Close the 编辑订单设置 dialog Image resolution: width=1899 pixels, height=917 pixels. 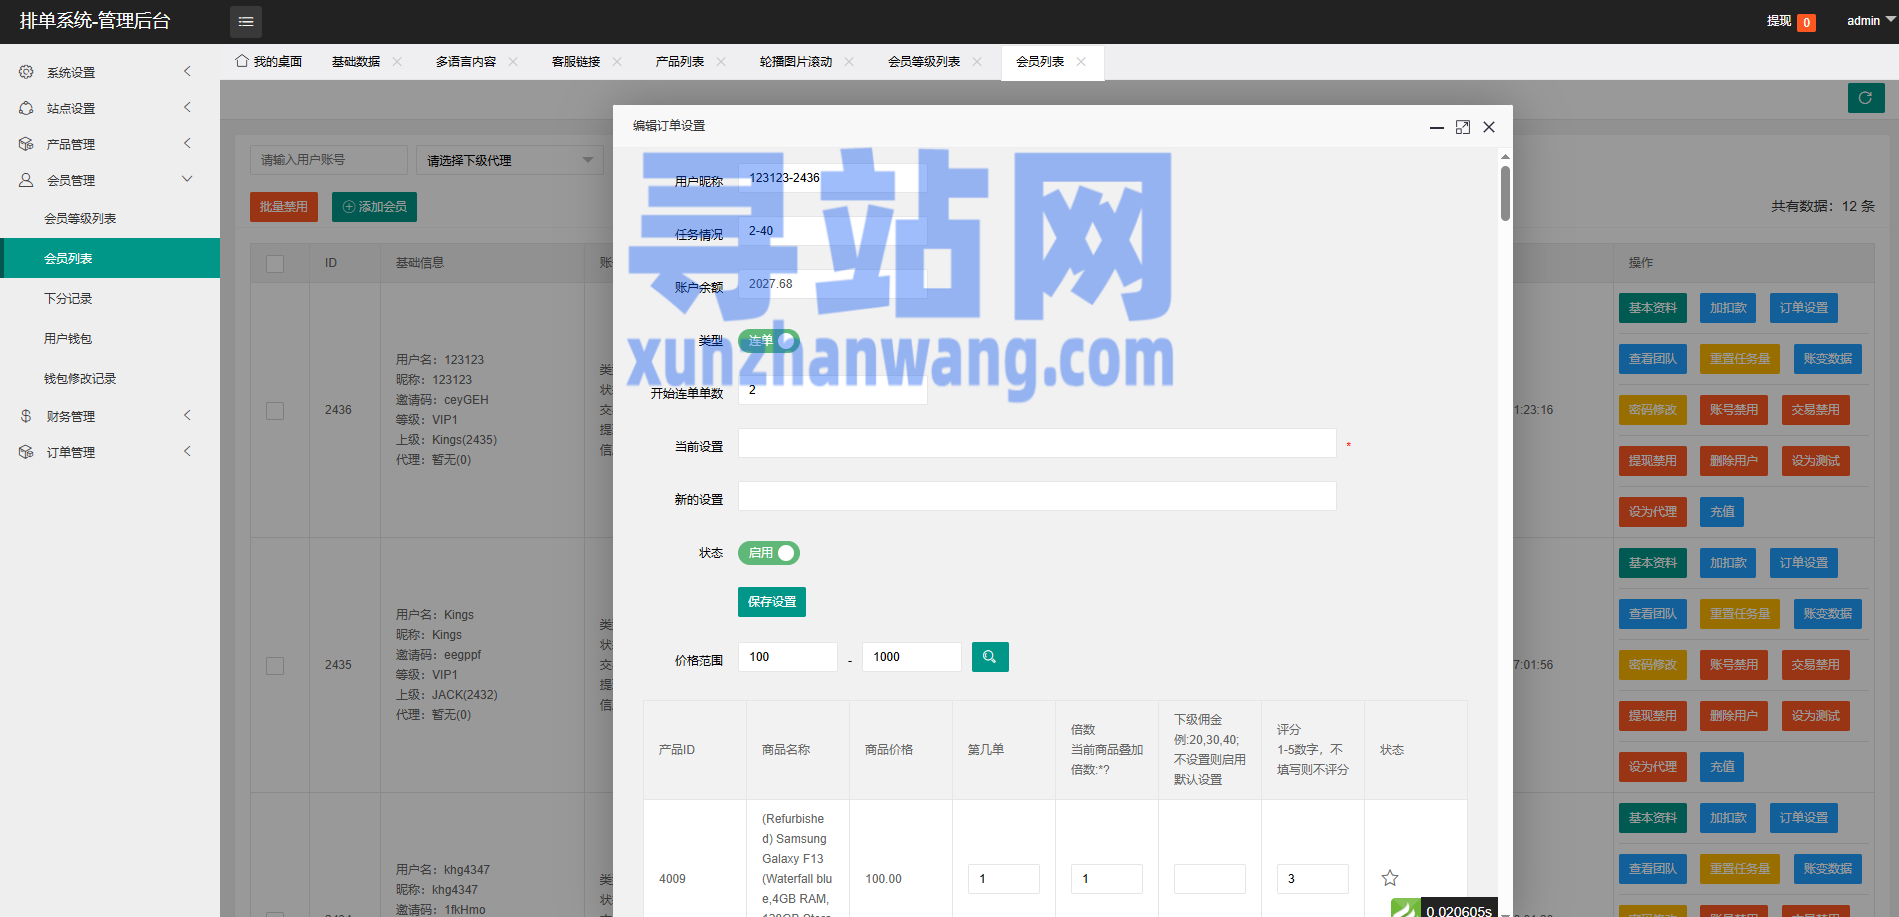[x=1489, y=127]
